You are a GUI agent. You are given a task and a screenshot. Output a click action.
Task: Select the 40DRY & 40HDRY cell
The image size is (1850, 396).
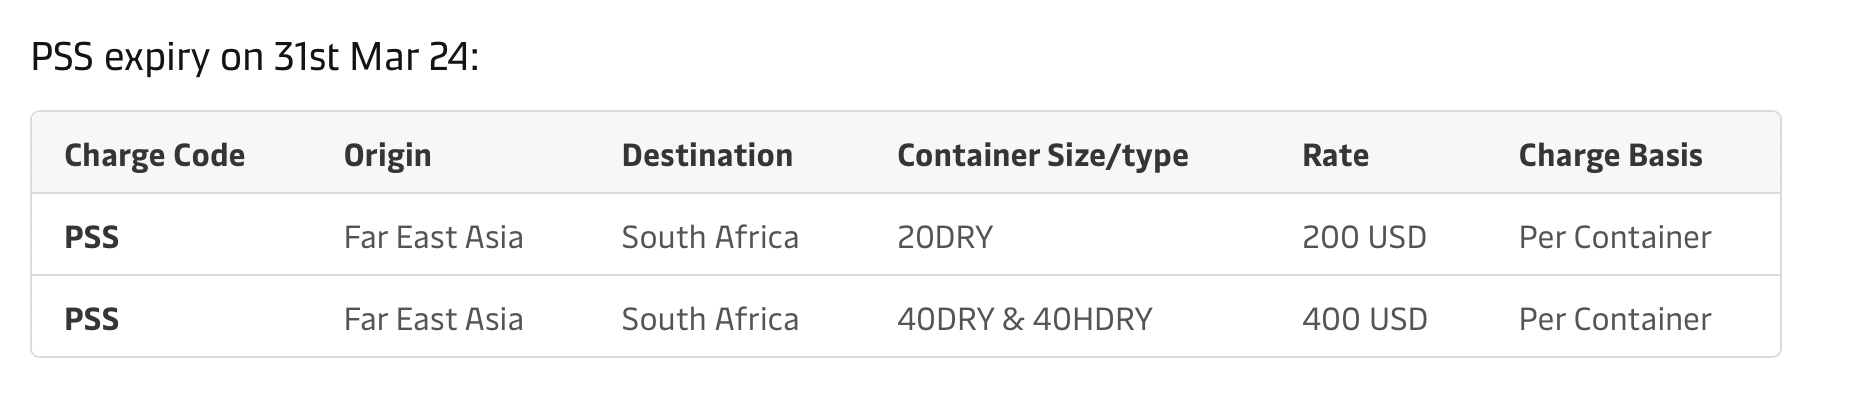tap(1025, 320)
